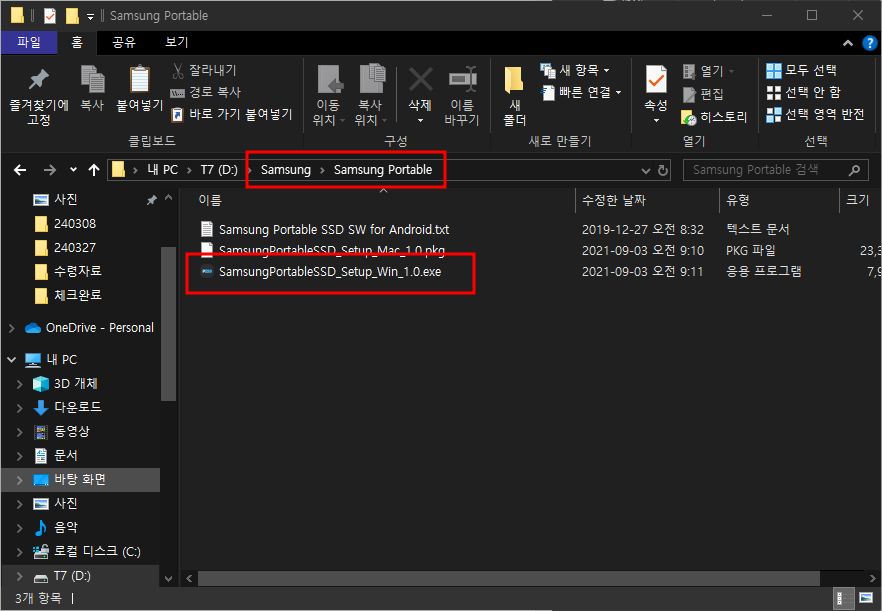Image resolution: width=882 pixels, height=611 pixels.
Task: Select SamsungPortableSSD_Setup_Mac_1.0.pkg file
Action: pos(332,250)
